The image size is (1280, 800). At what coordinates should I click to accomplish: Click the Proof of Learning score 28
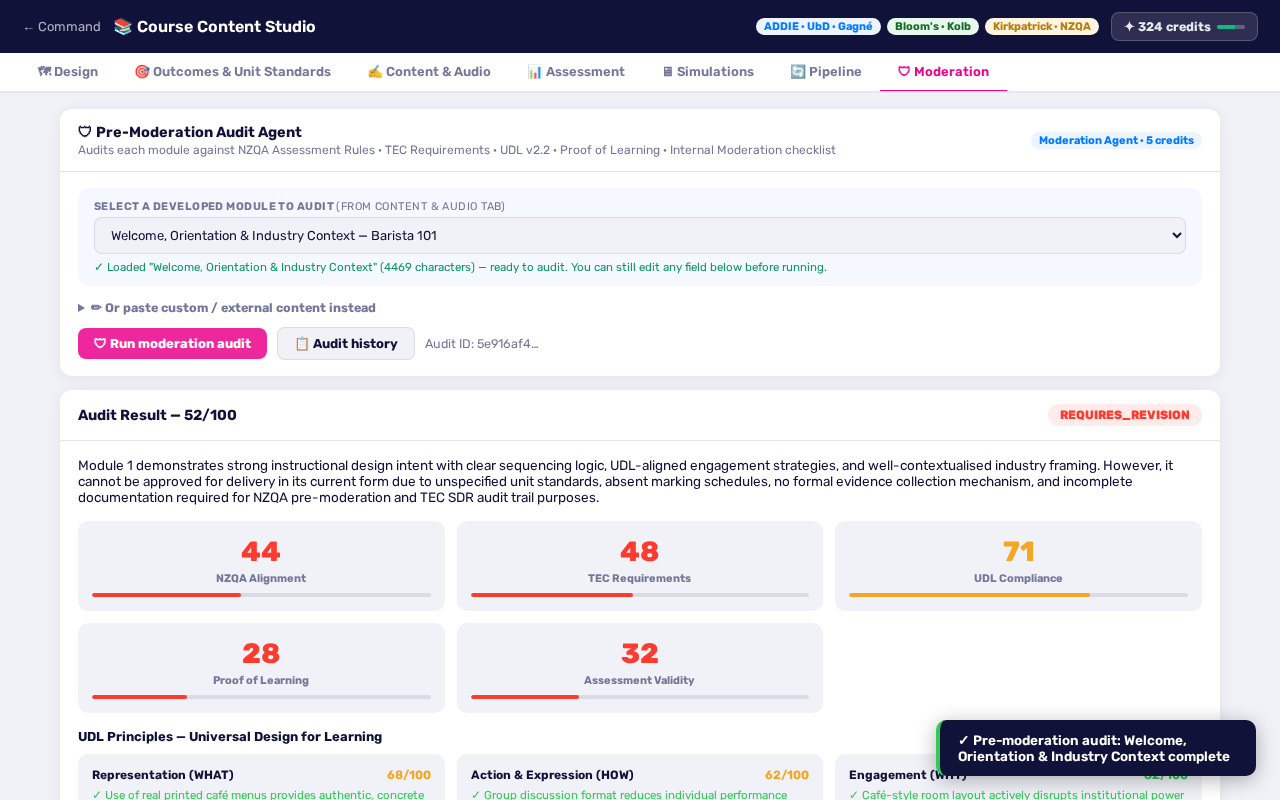click(261, 654)
